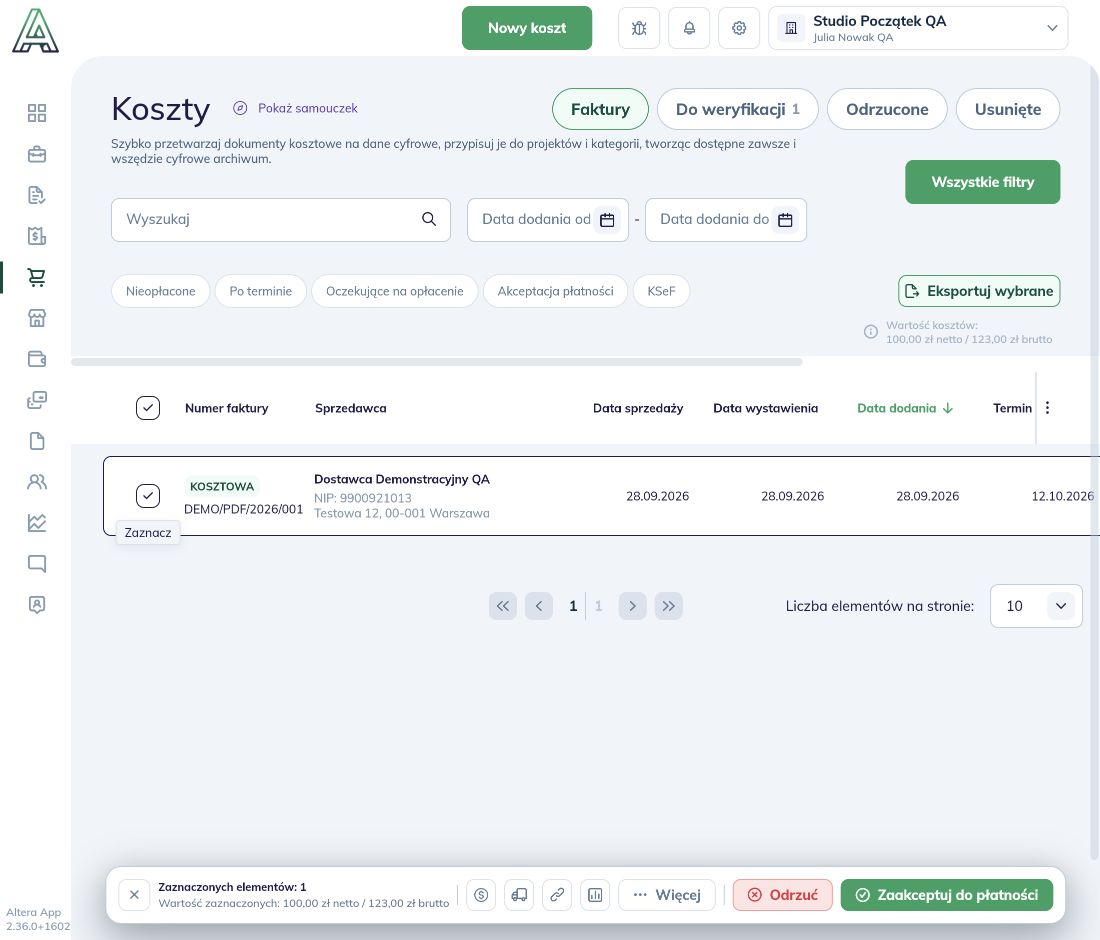
Task: Click the Odrzuć button
Action: pos(782,895)
